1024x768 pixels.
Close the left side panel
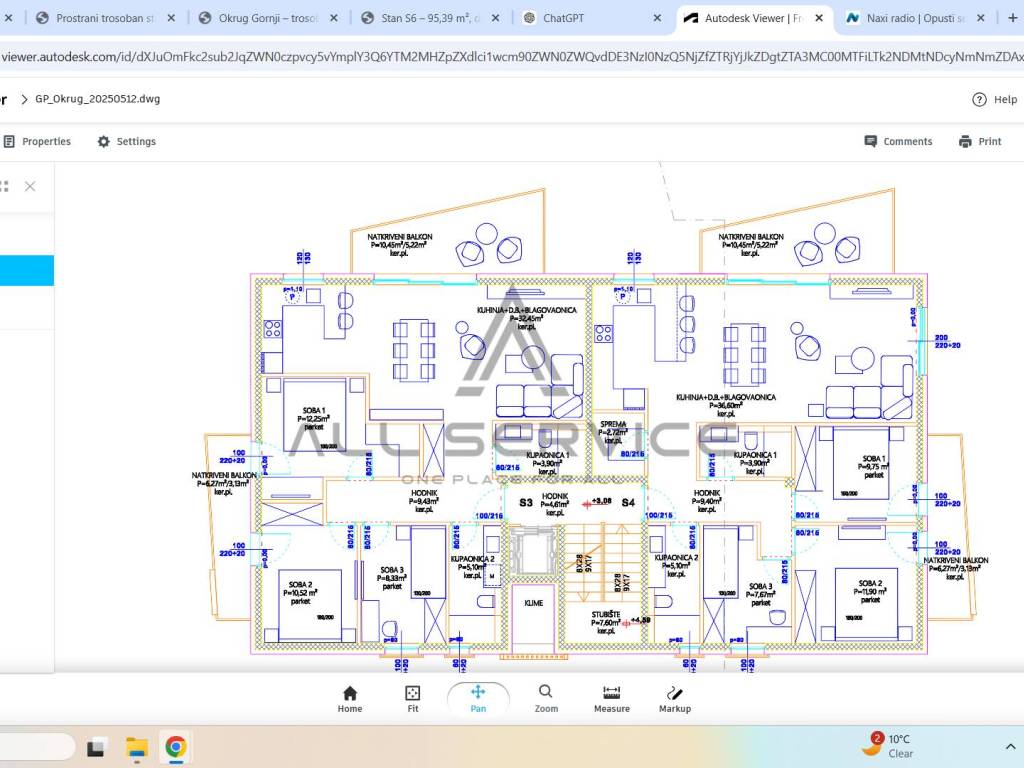[30, 186]
